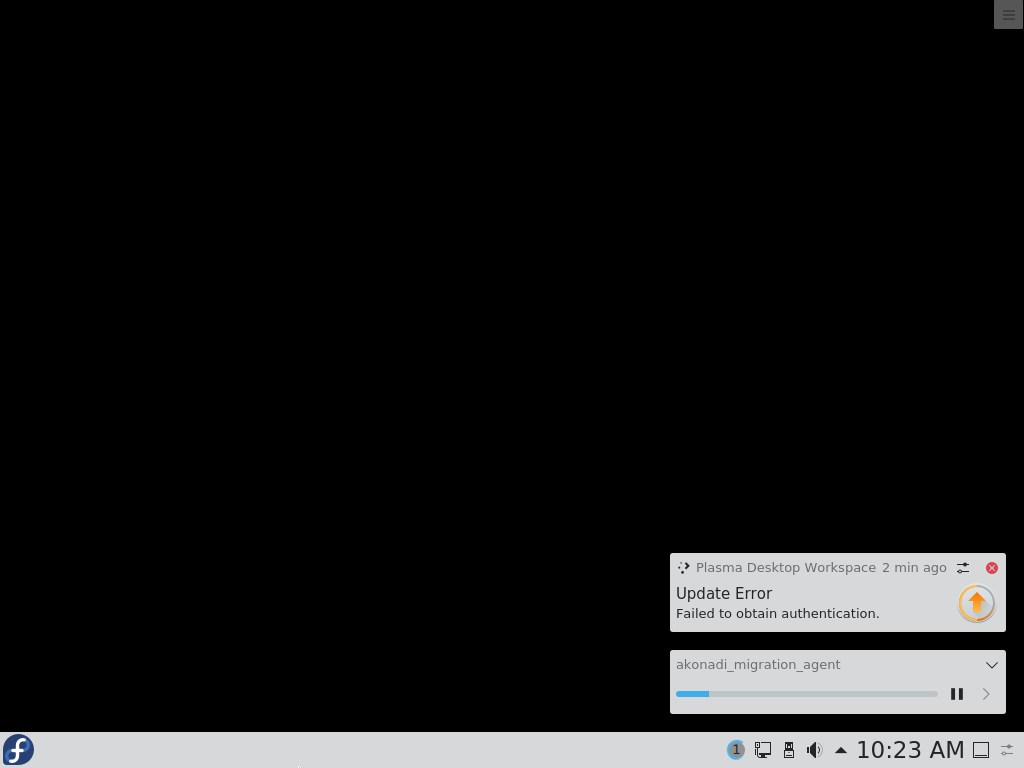Click the Plasma Desktop Workspace header icon
Screen dimensions: 1024x768
pos(684,568)
